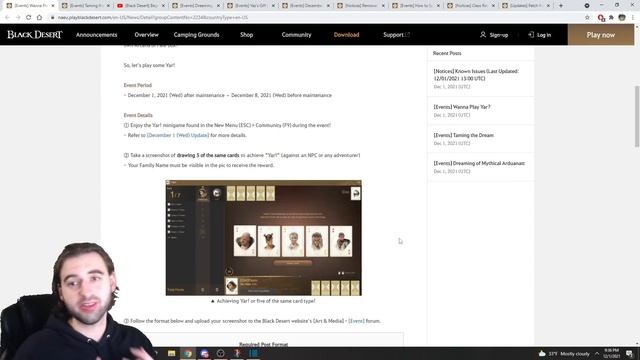Click the browser home icon
The image size is (640, 360).
39,18
